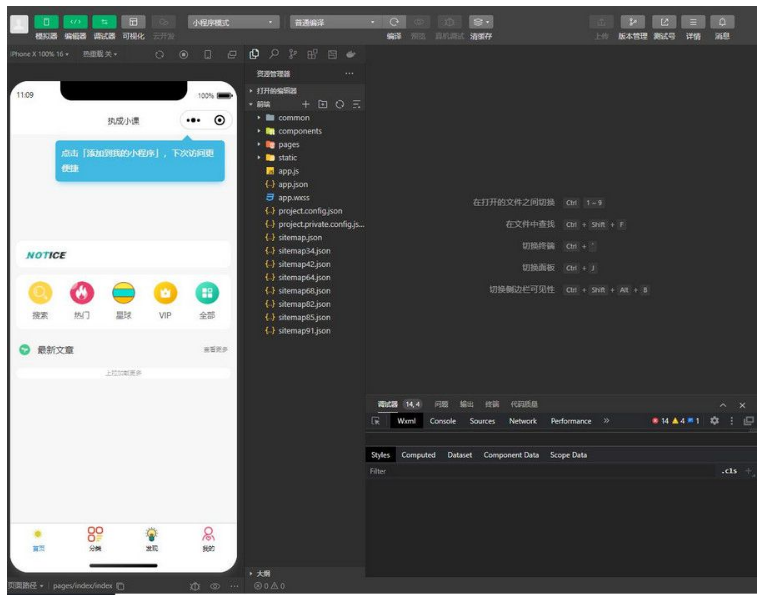
Task: Open the 详情 details icon
Action: point(693,22)
